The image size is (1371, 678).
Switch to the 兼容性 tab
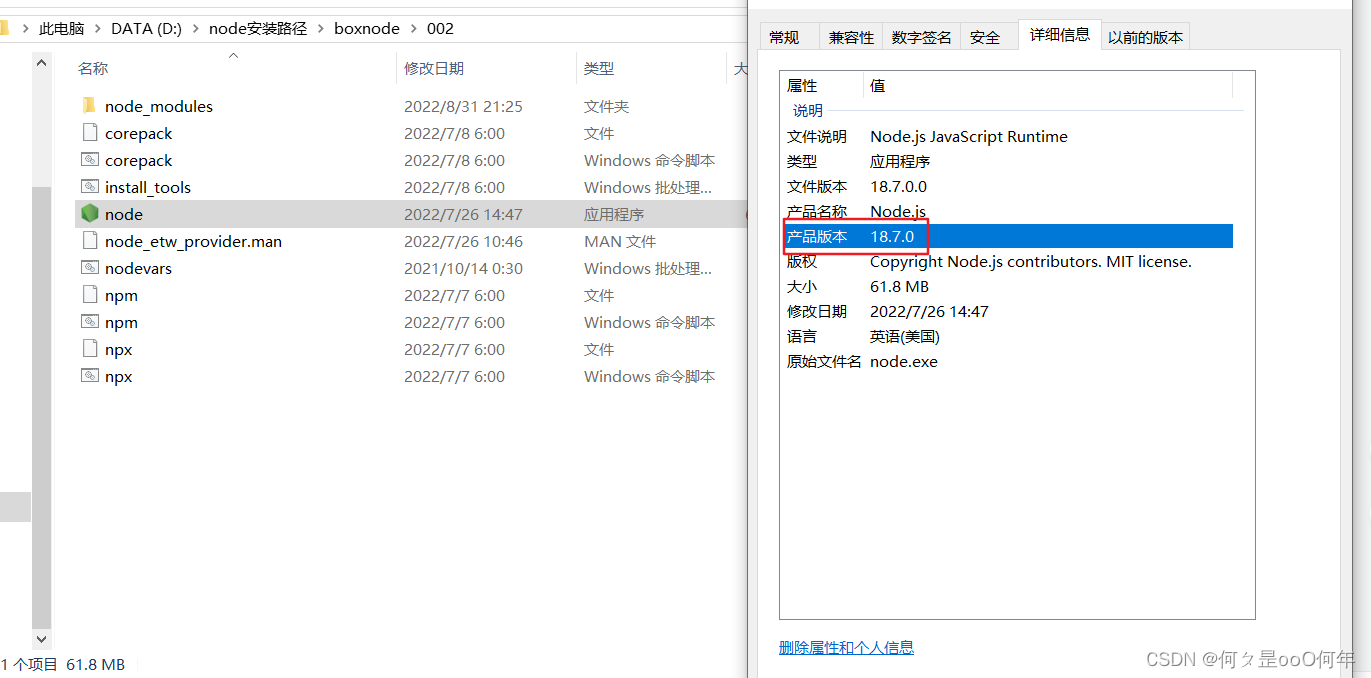[x=850, y=35]
